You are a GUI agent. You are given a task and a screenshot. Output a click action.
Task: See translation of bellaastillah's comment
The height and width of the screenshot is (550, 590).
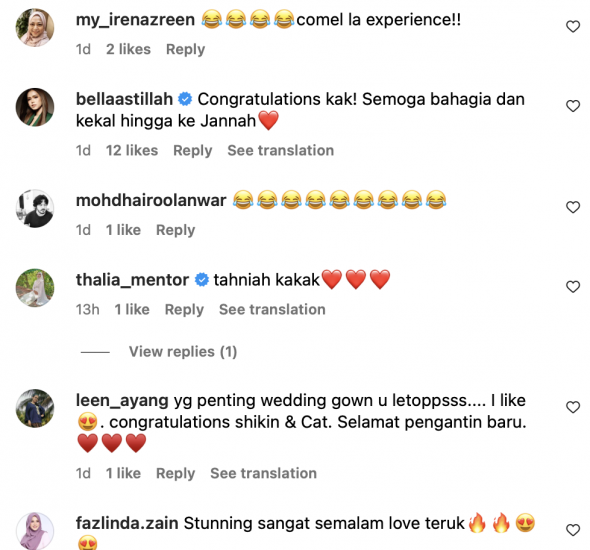click(x=281, y=150)
